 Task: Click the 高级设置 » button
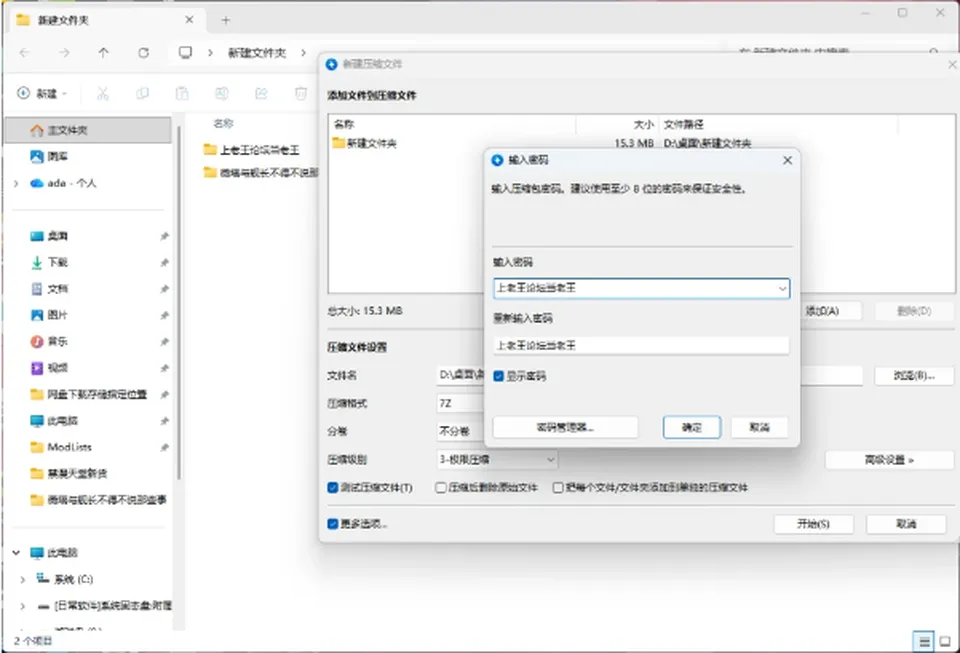click(x=889, y=460)
